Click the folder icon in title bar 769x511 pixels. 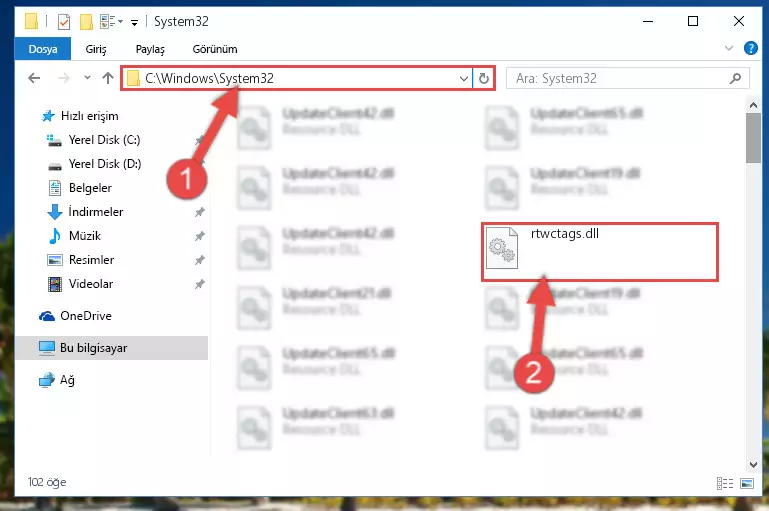click(31, 22)
